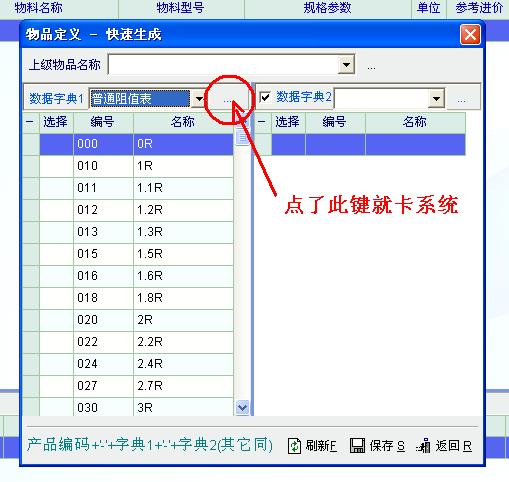
Task: Click the 编号 column header in the left table
Action: (x=103, y=122)
